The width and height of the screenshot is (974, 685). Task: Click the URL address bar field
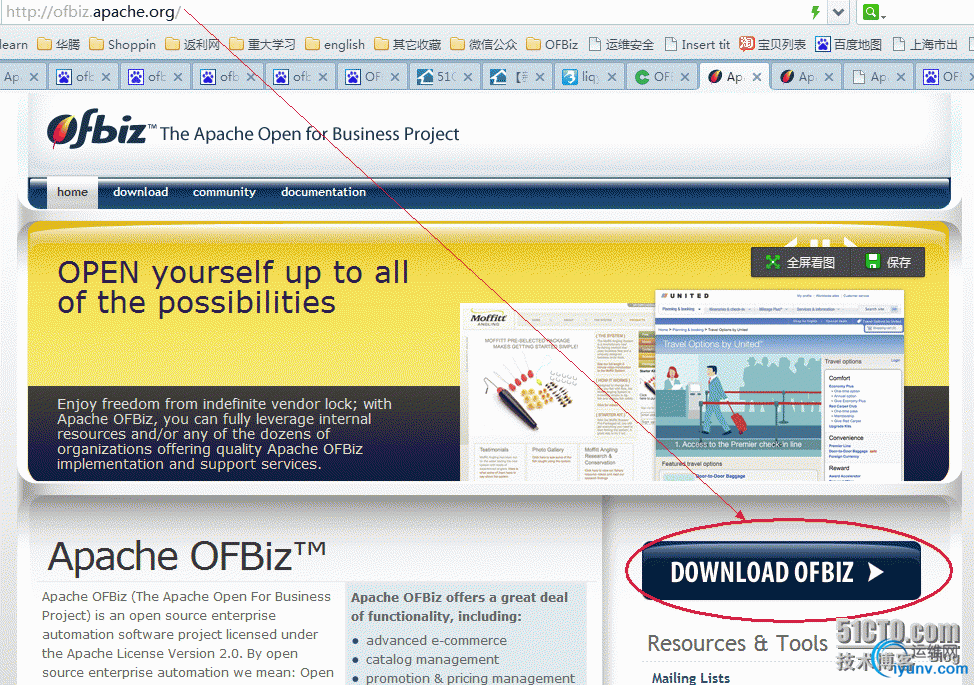coord(404,12)
